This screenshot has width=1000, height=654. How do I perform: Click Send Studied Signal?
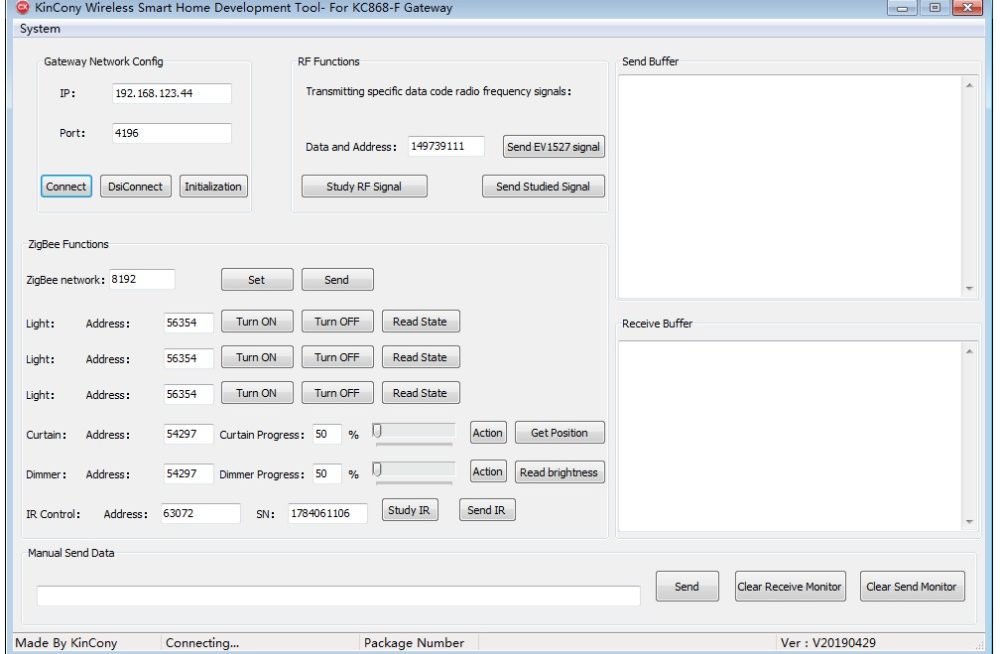(542, 185)
